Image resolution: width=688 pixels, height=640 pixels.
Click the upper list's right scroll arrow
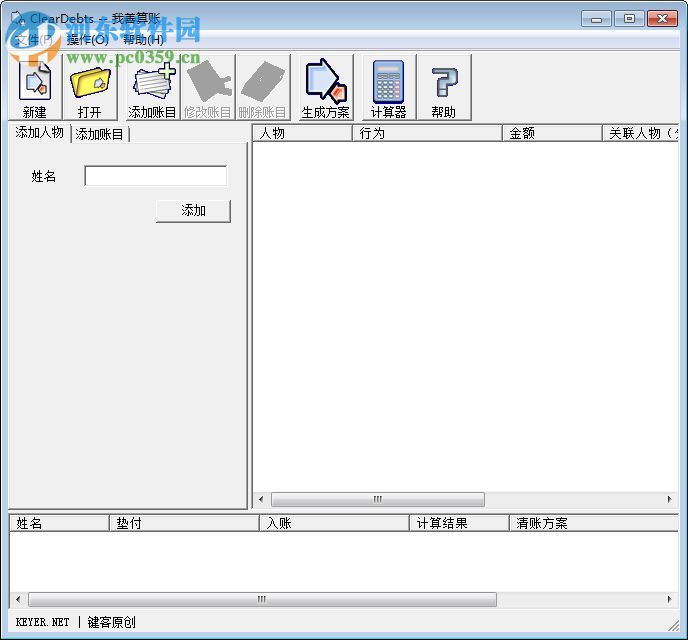point(670,499)
